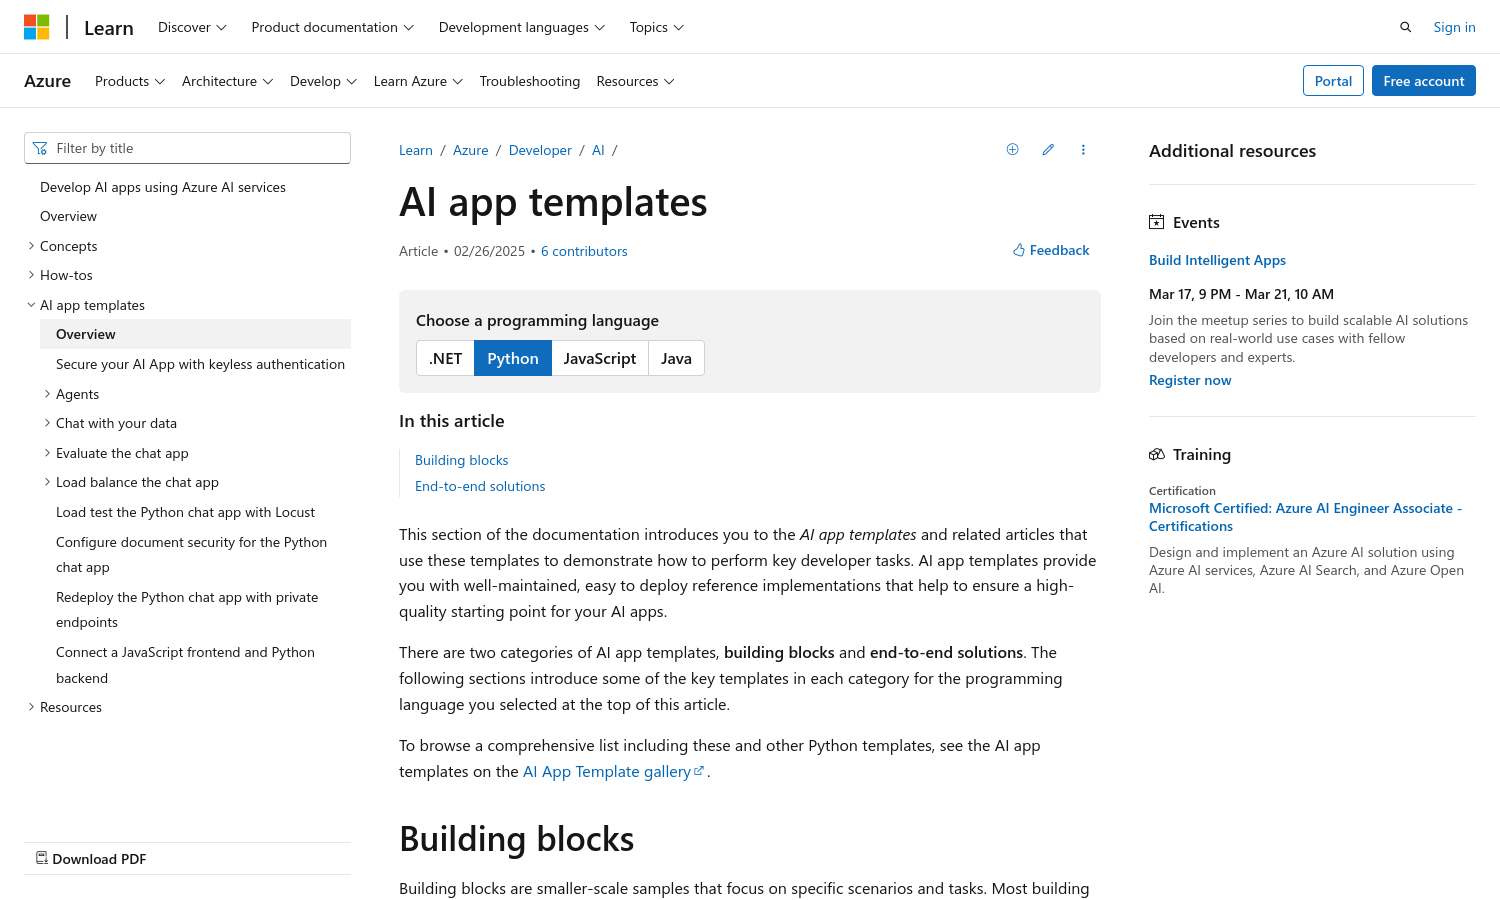Click the Download PDF icon
1500x900 pixels.
pyautogui.click(x=42, y=858)
